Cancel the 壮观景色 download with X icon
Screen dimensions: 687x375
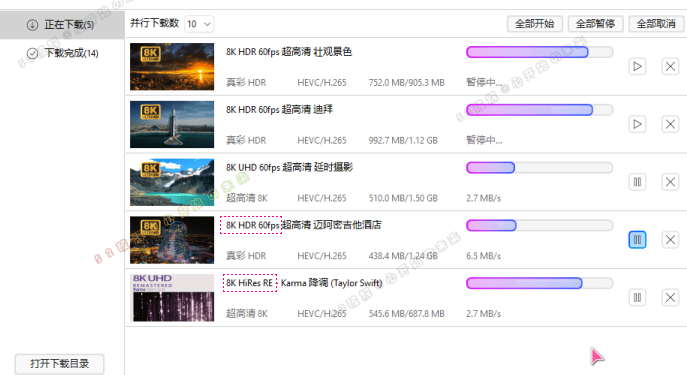pyautogui.click(x=670, y=67)
